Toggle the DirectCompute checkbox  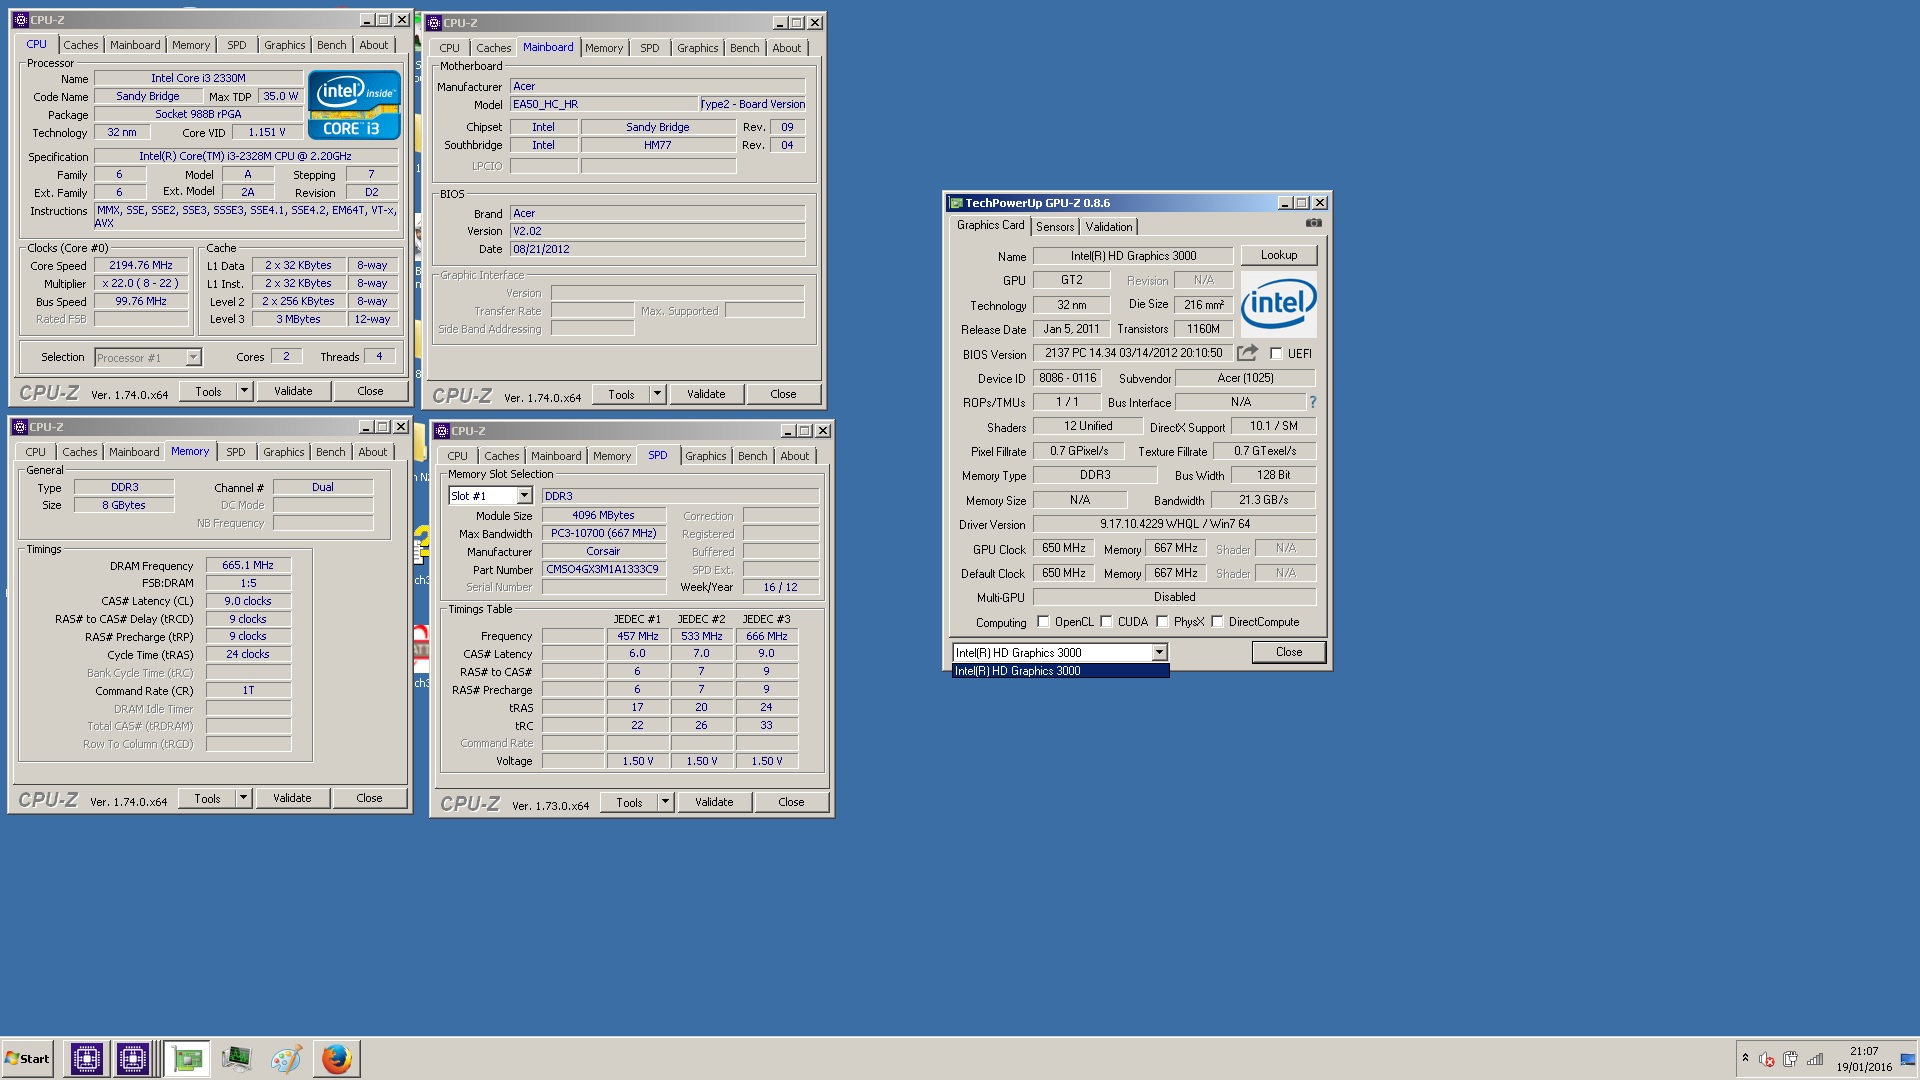point(1217,621)
